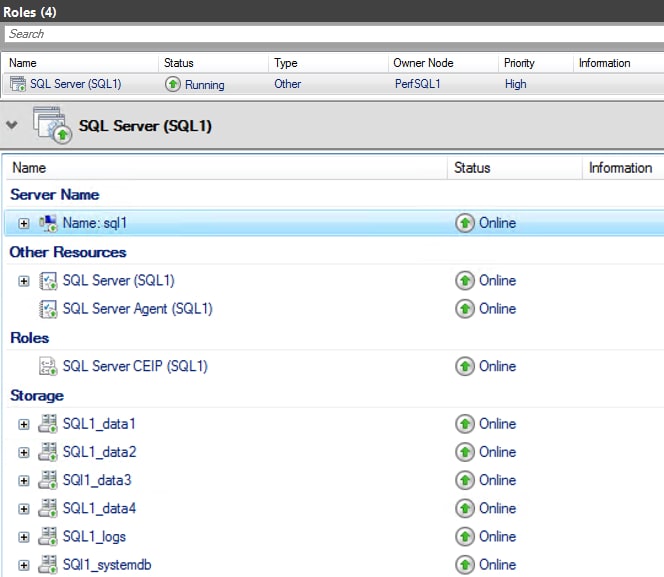Click the SQL Server CEIP (SQL1) role icon
Image resolution: width=664 pixels, height=577 pixels.
pyautogui.click(x=48, y=366)
